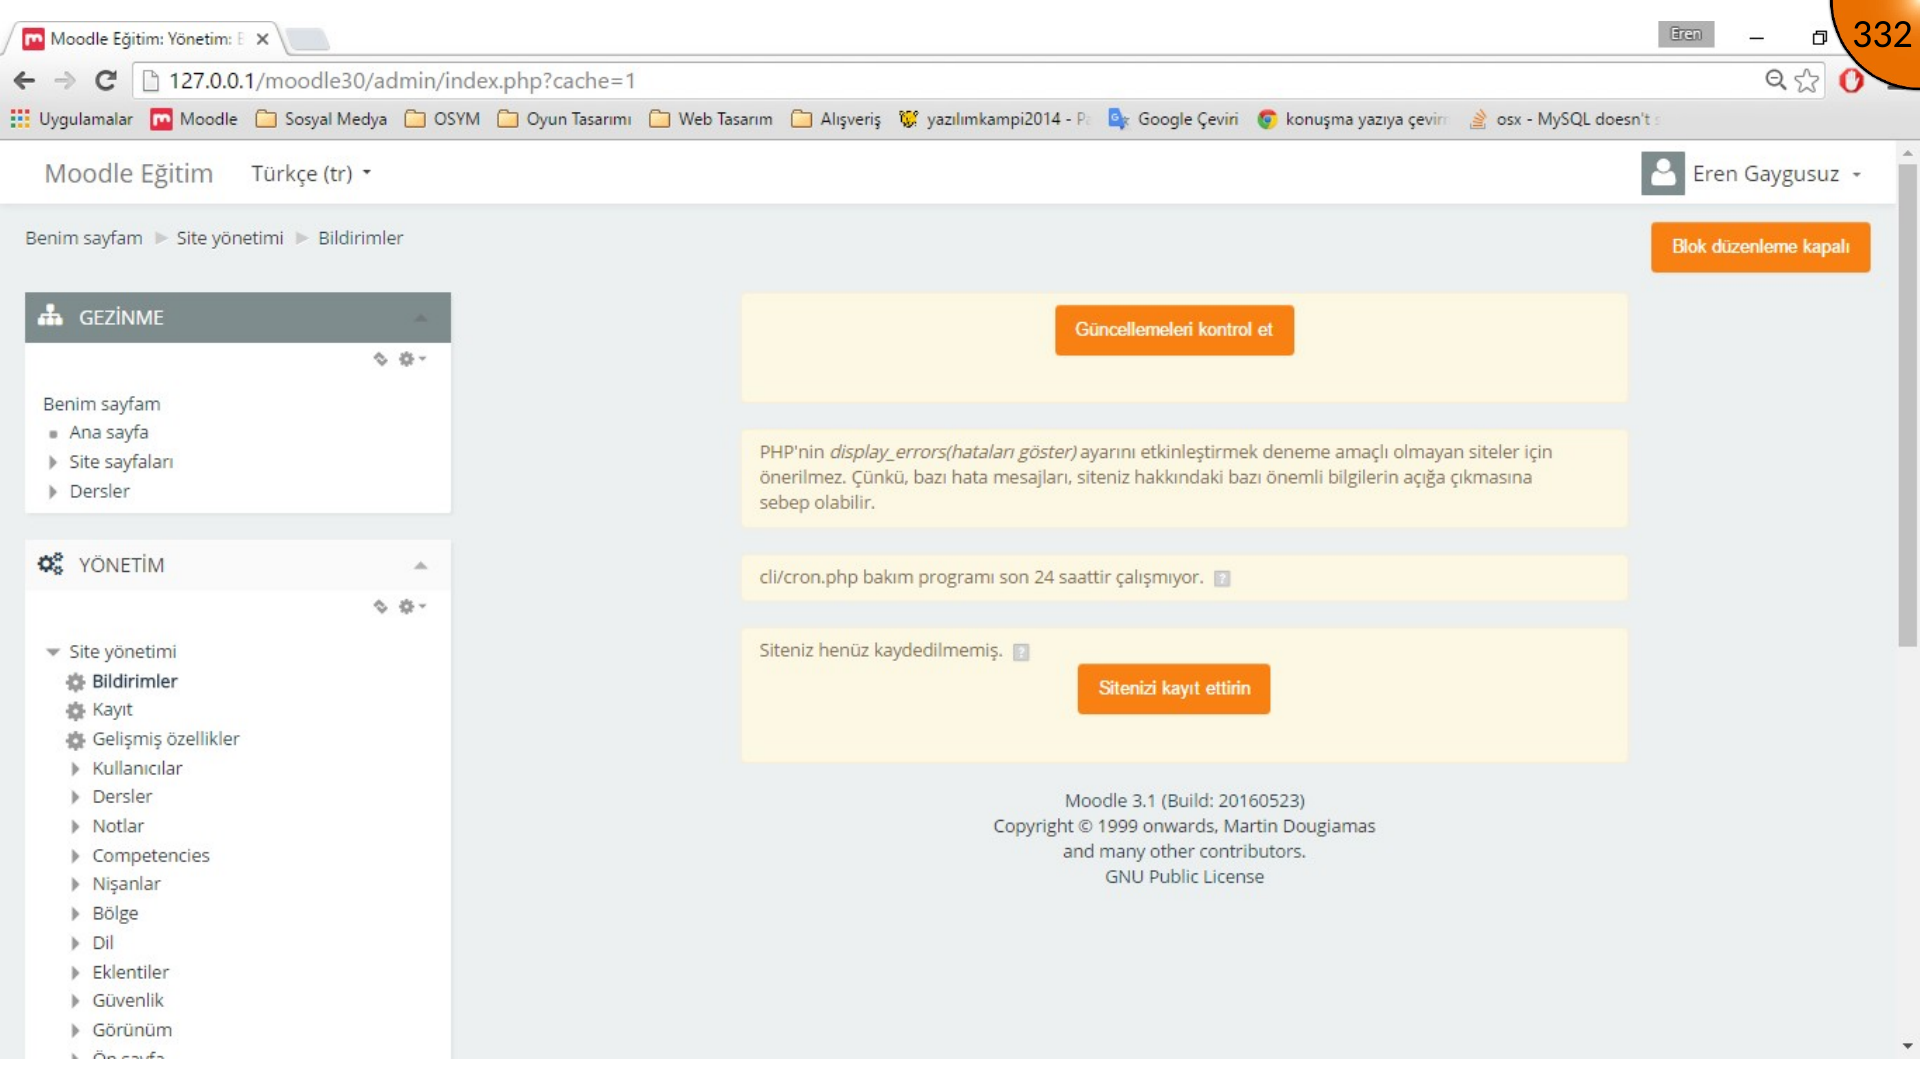Open the help icon beside the cron warning
The image size is (1921, 1080).
click(1222, 579)
